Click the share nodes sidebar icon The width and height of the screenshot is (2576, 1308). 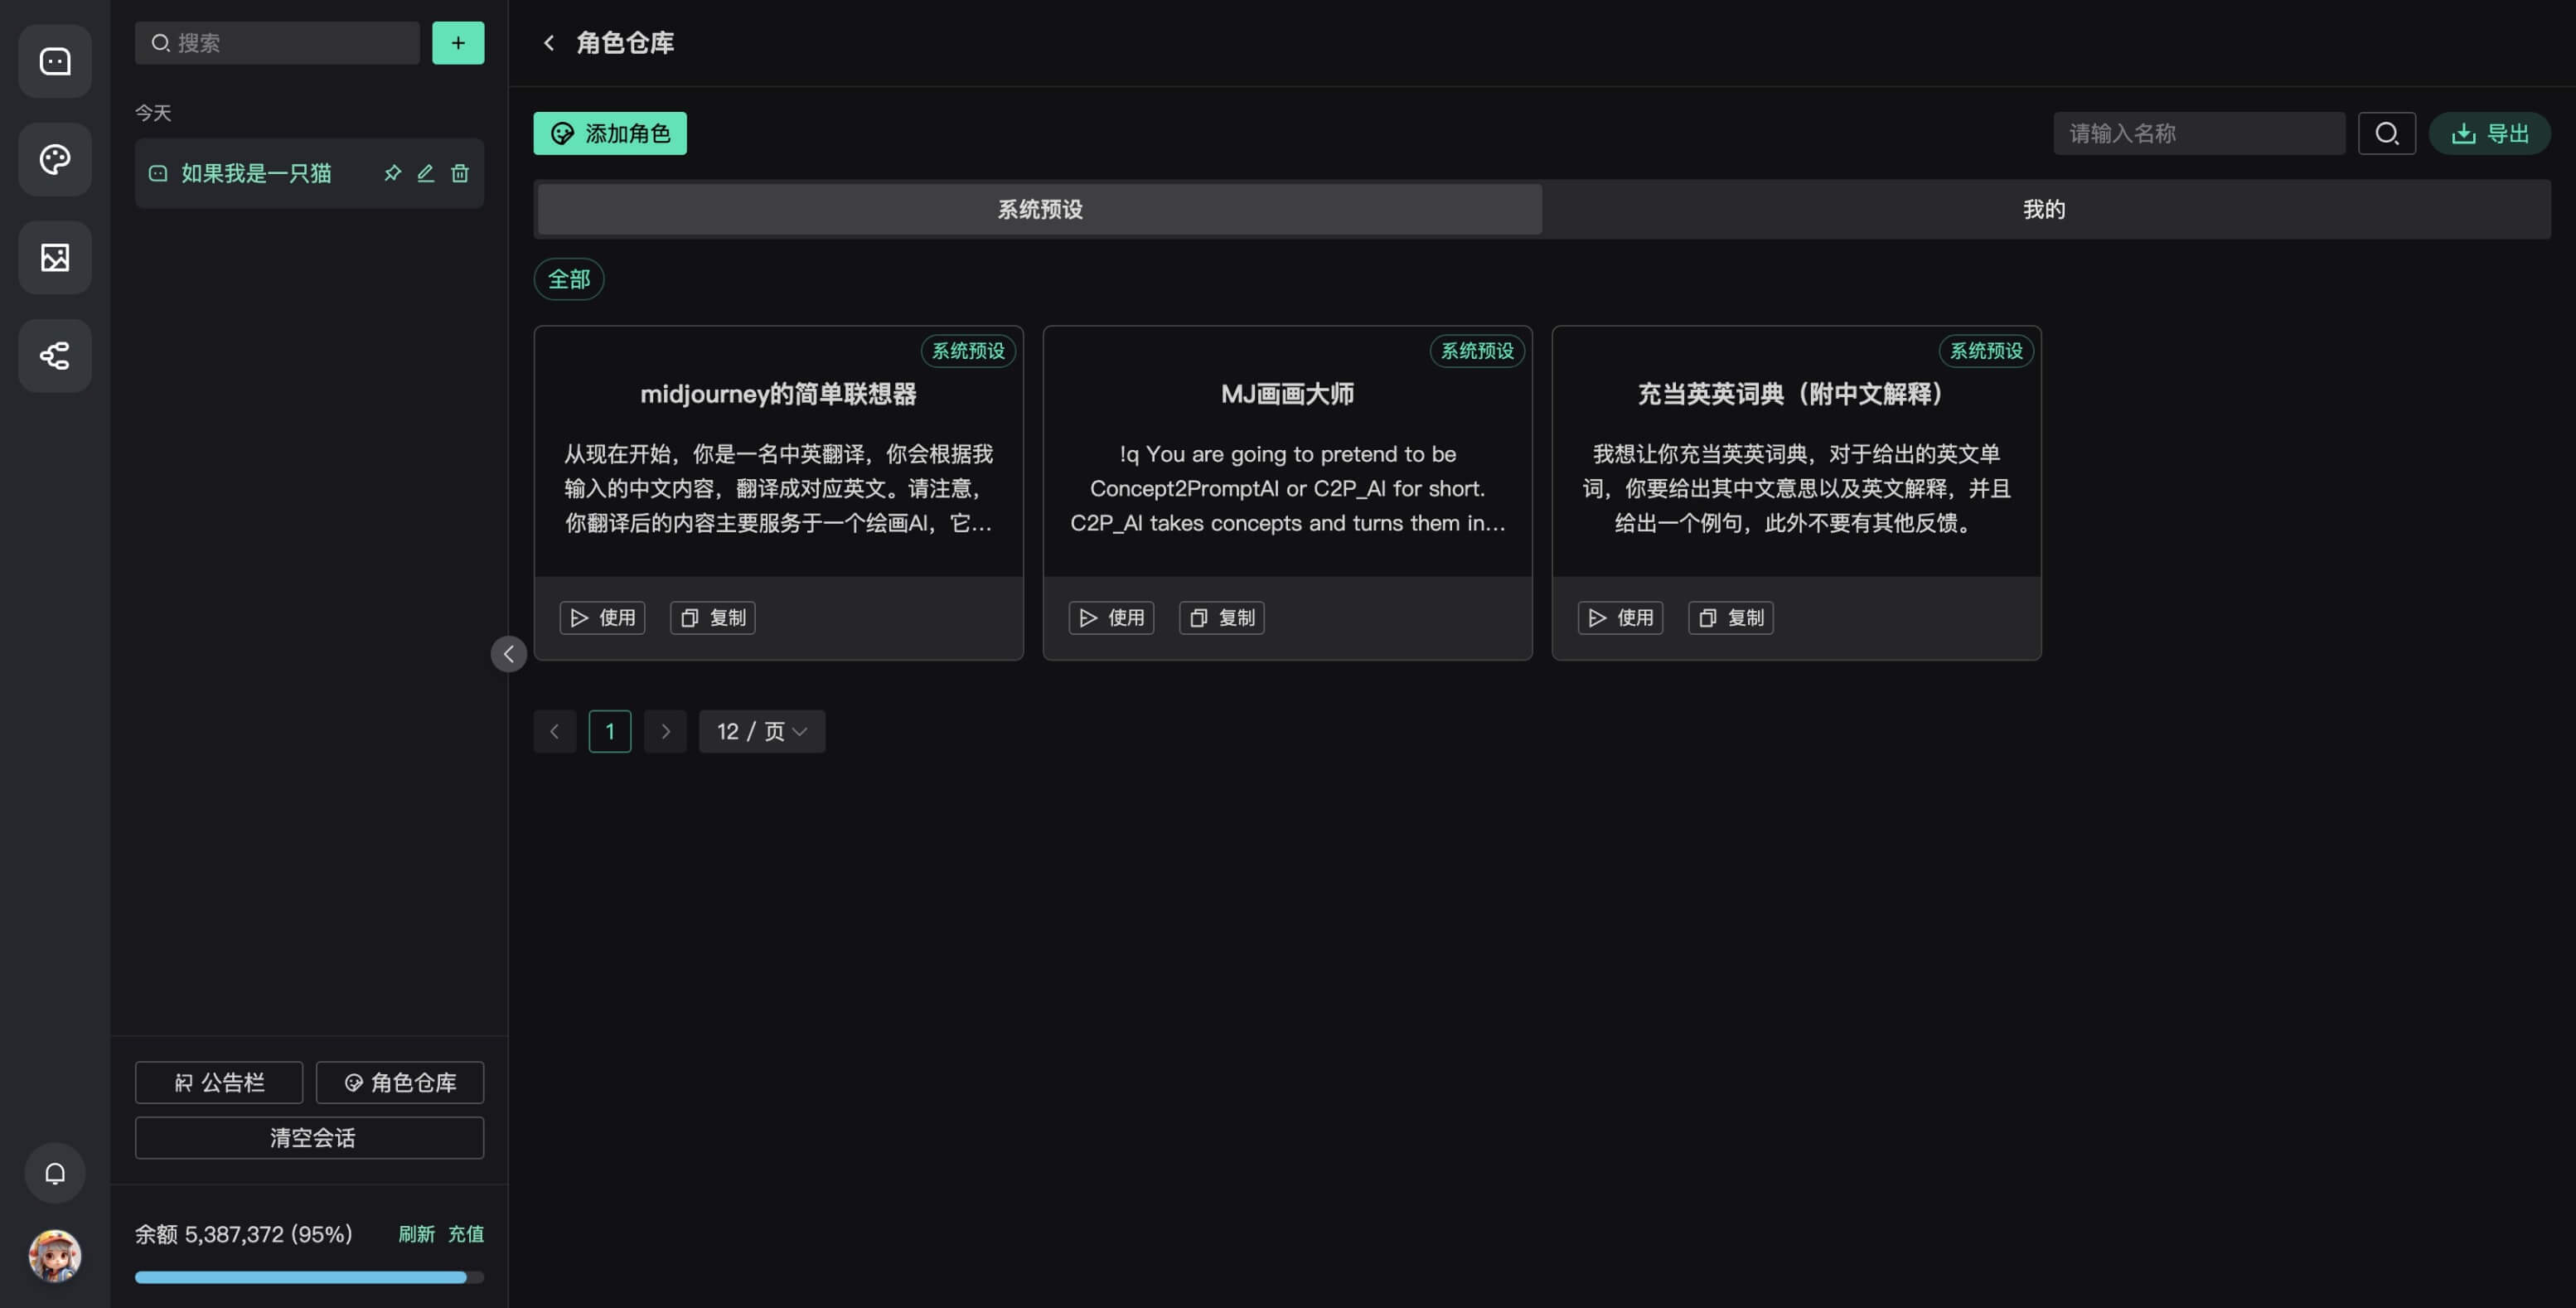tap(55, 356)
